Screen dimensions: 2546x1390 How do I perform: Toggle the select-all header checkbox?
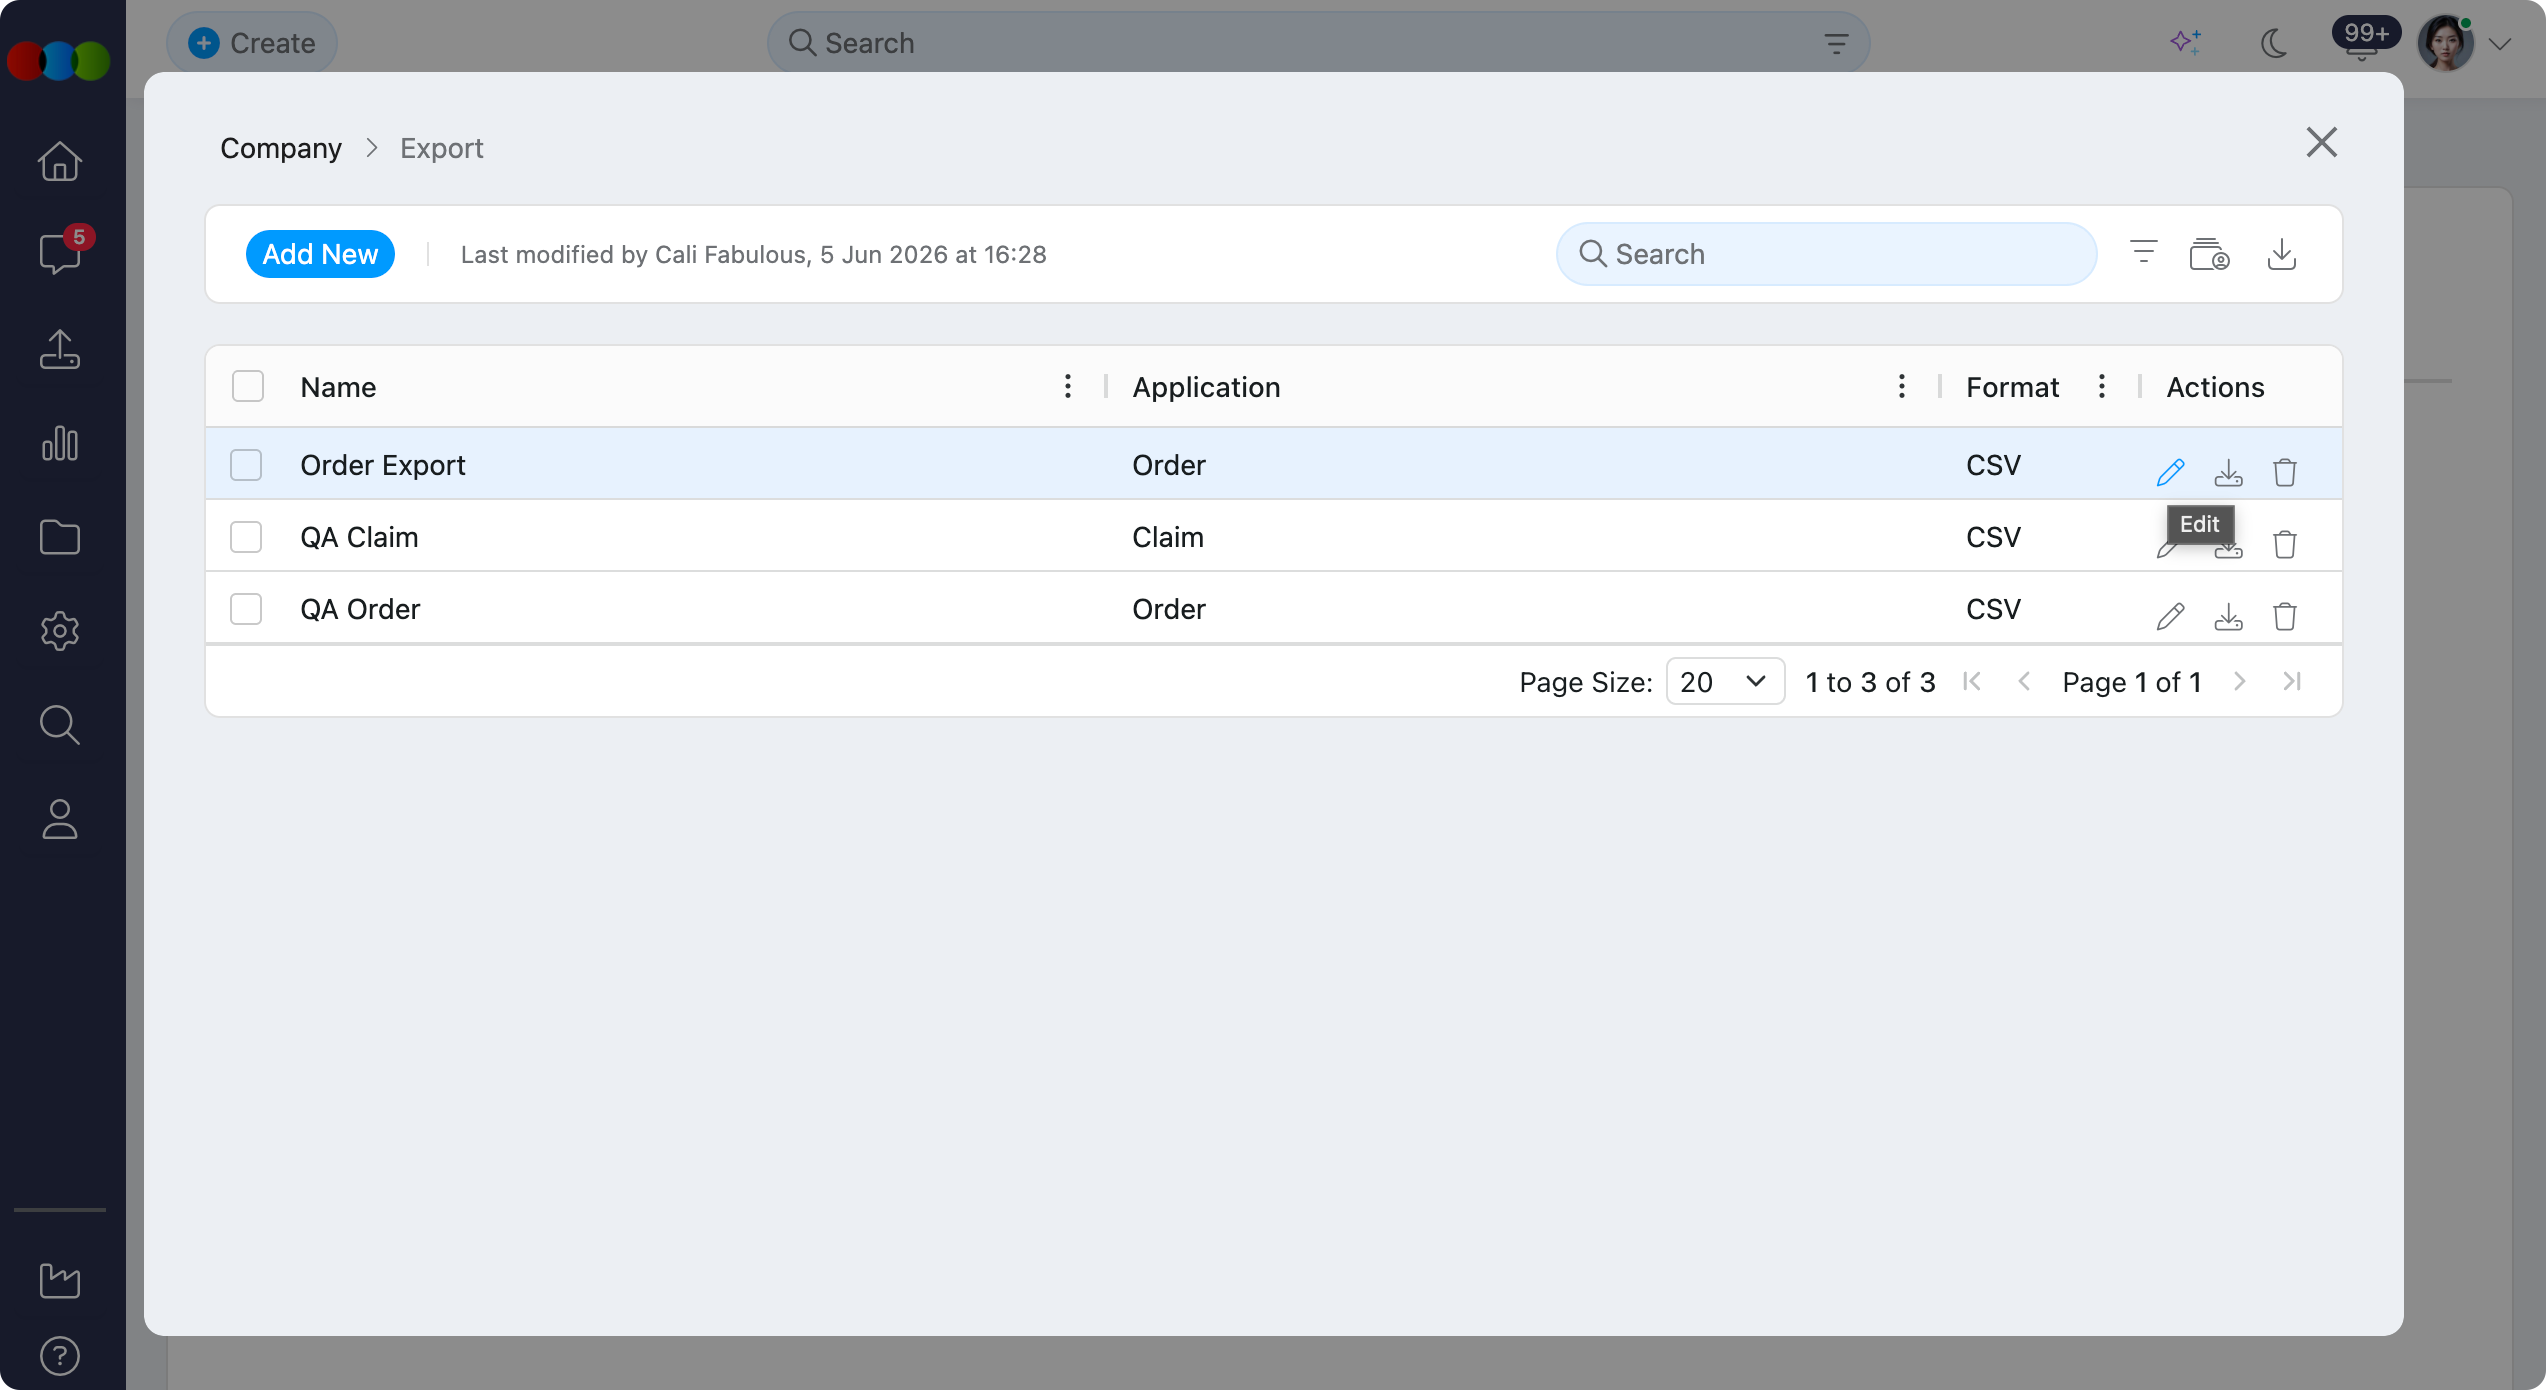point(248,386)
